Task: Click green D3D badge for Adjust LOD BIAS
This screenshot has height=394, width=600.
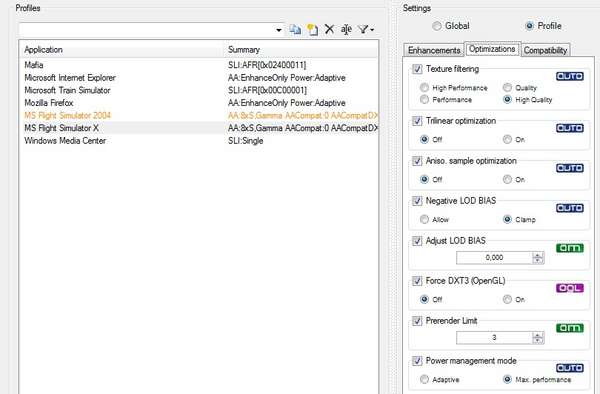Action: click(x=570, y=248)
